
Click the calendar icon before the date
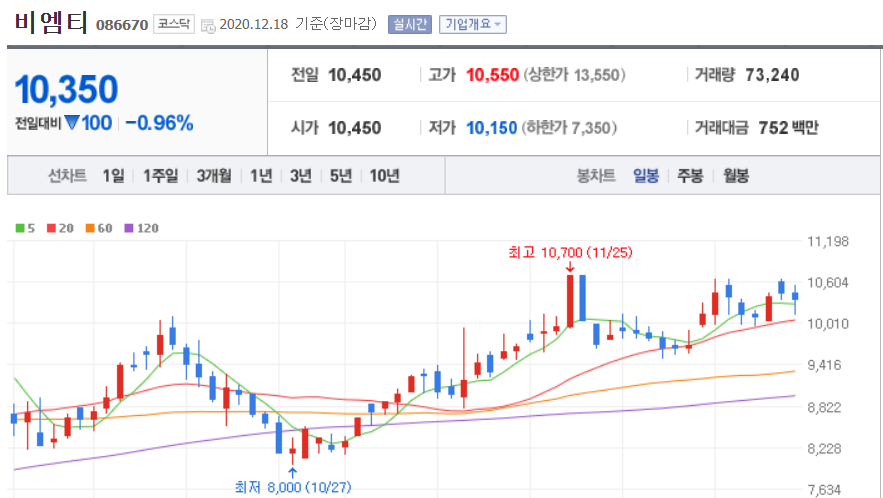pyautogui.click(x=208, y=26)
